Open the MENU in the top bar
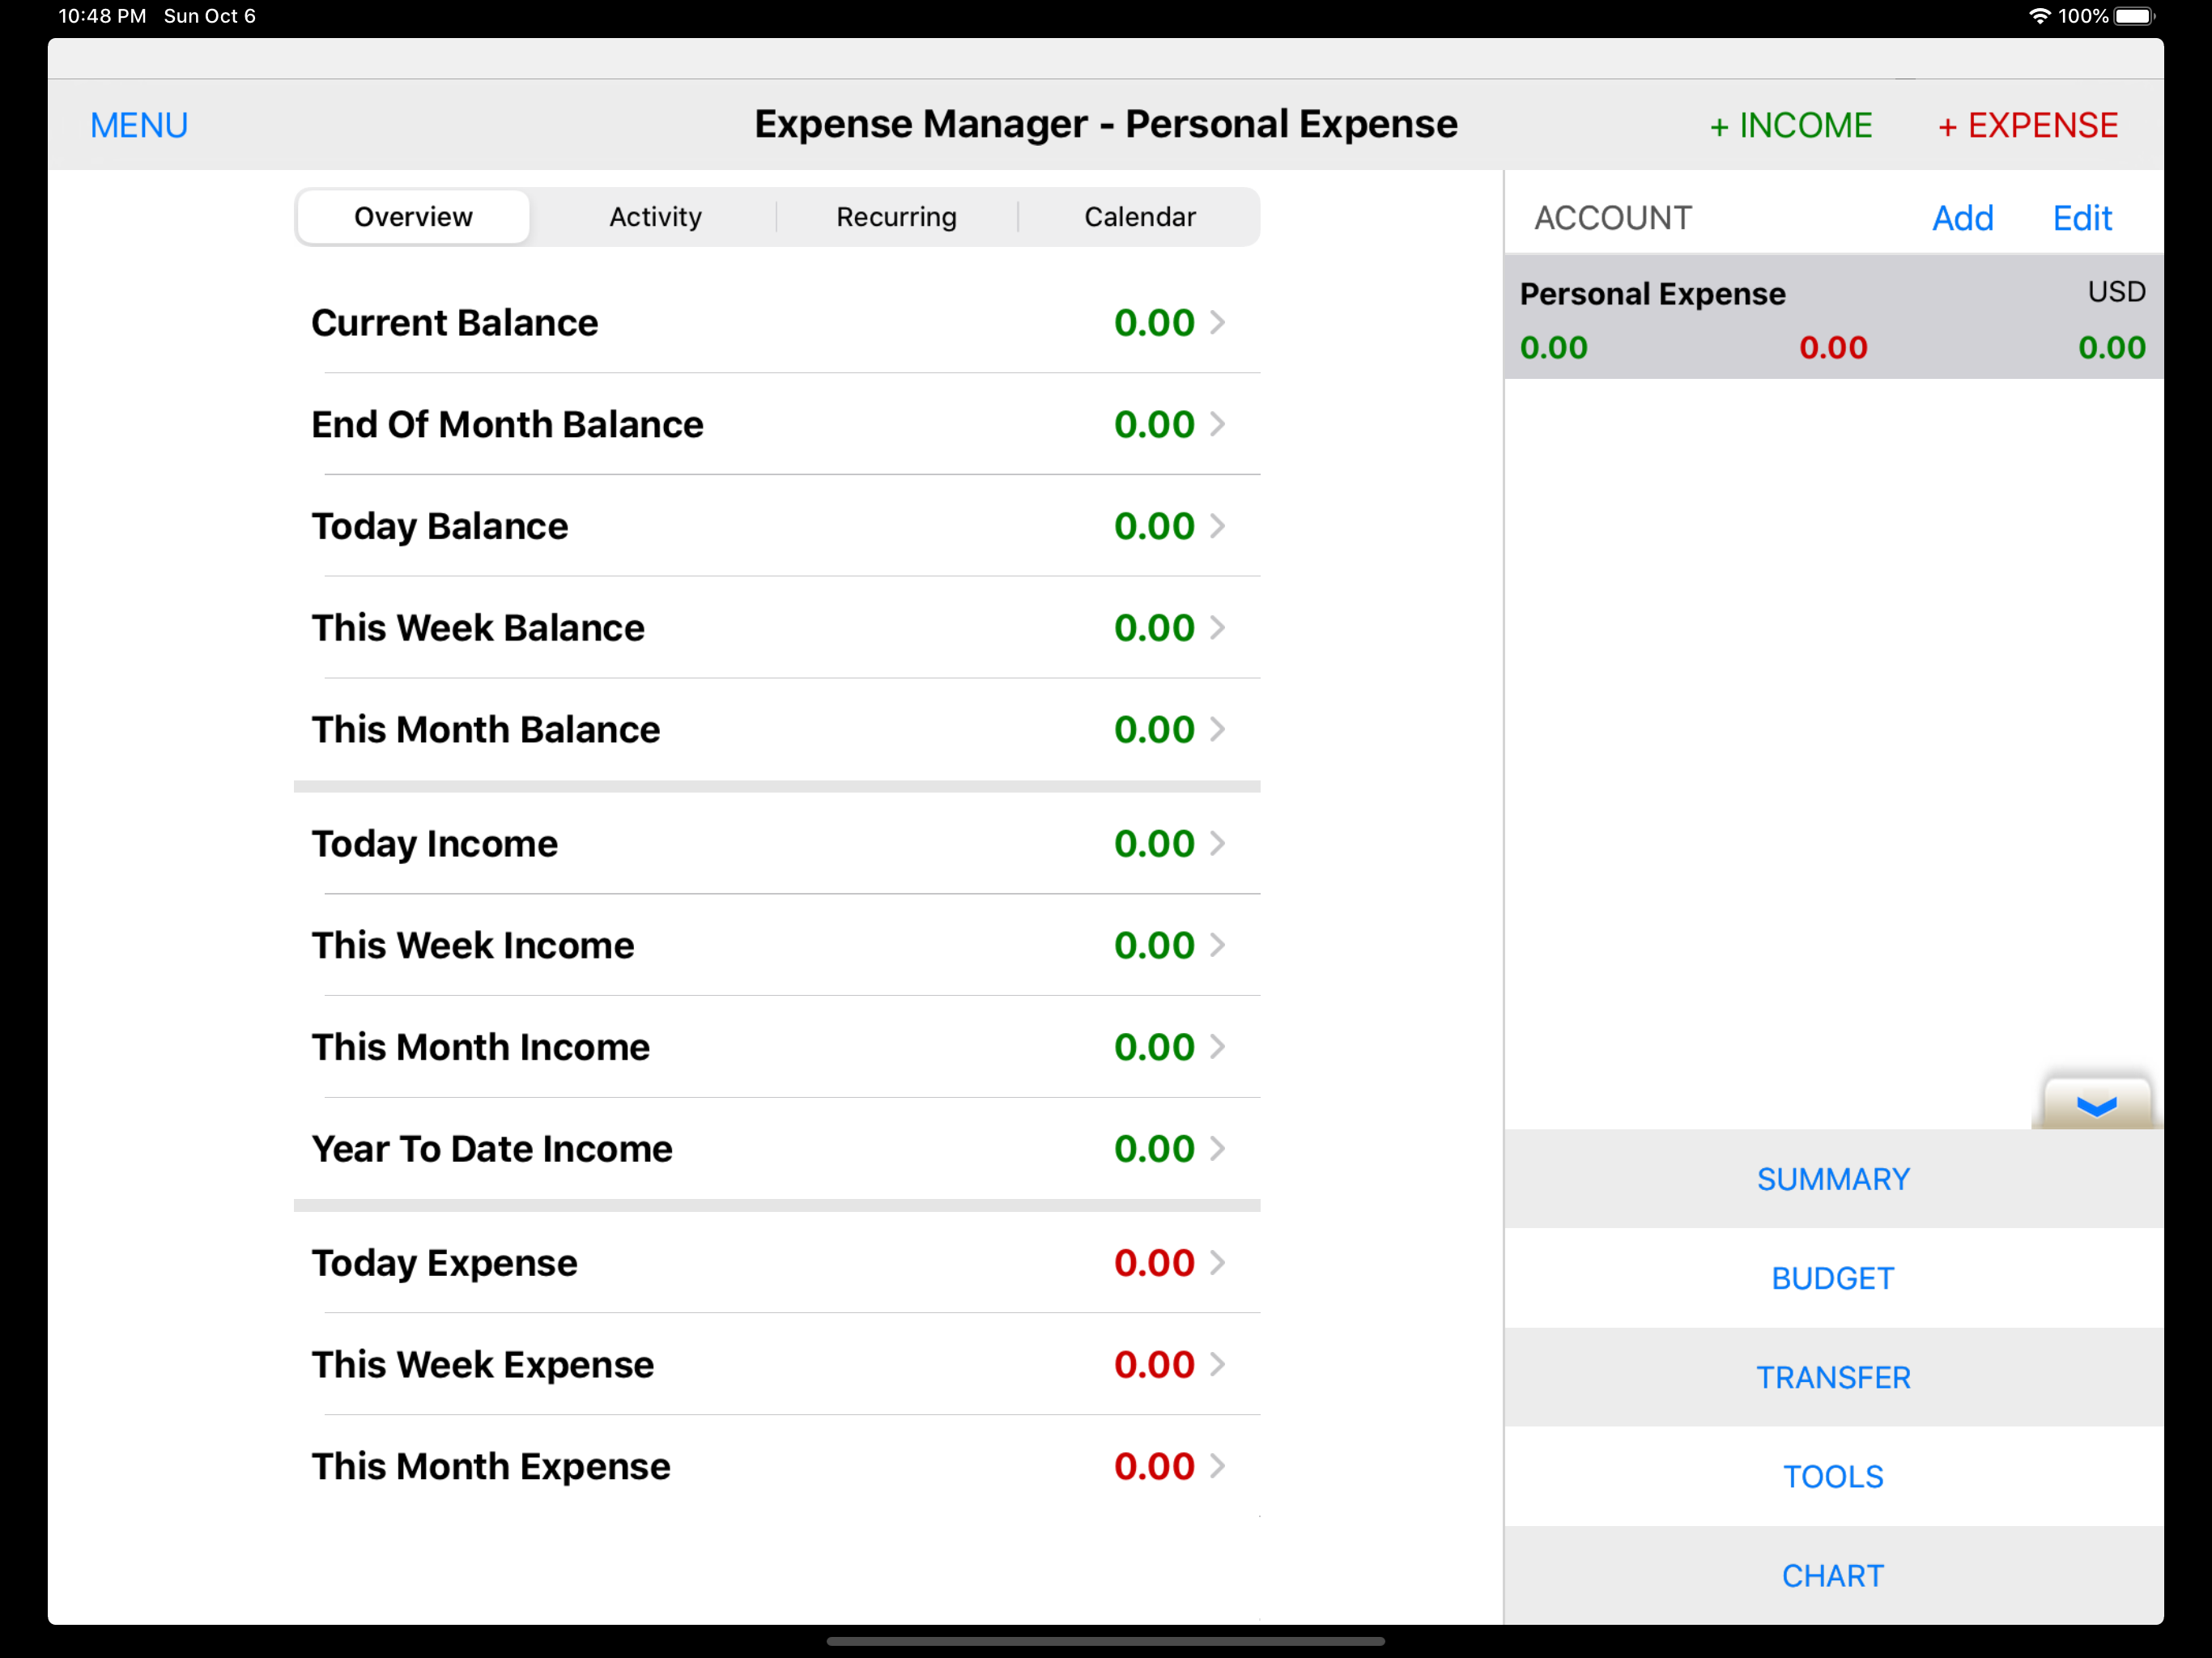Viewport: 2212px width, 1658px height. [139, 125]
